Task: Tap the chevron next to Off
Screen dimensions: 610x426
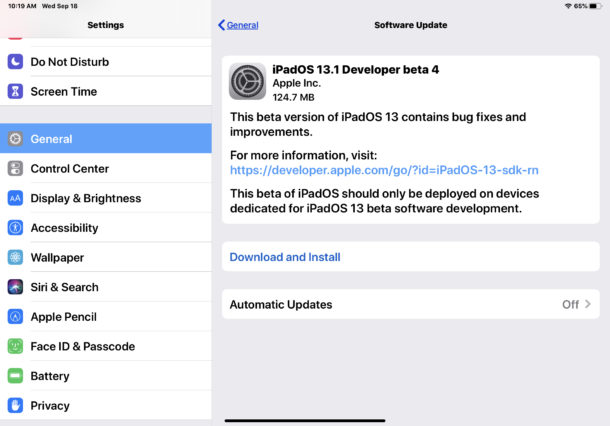Action: 588,304
